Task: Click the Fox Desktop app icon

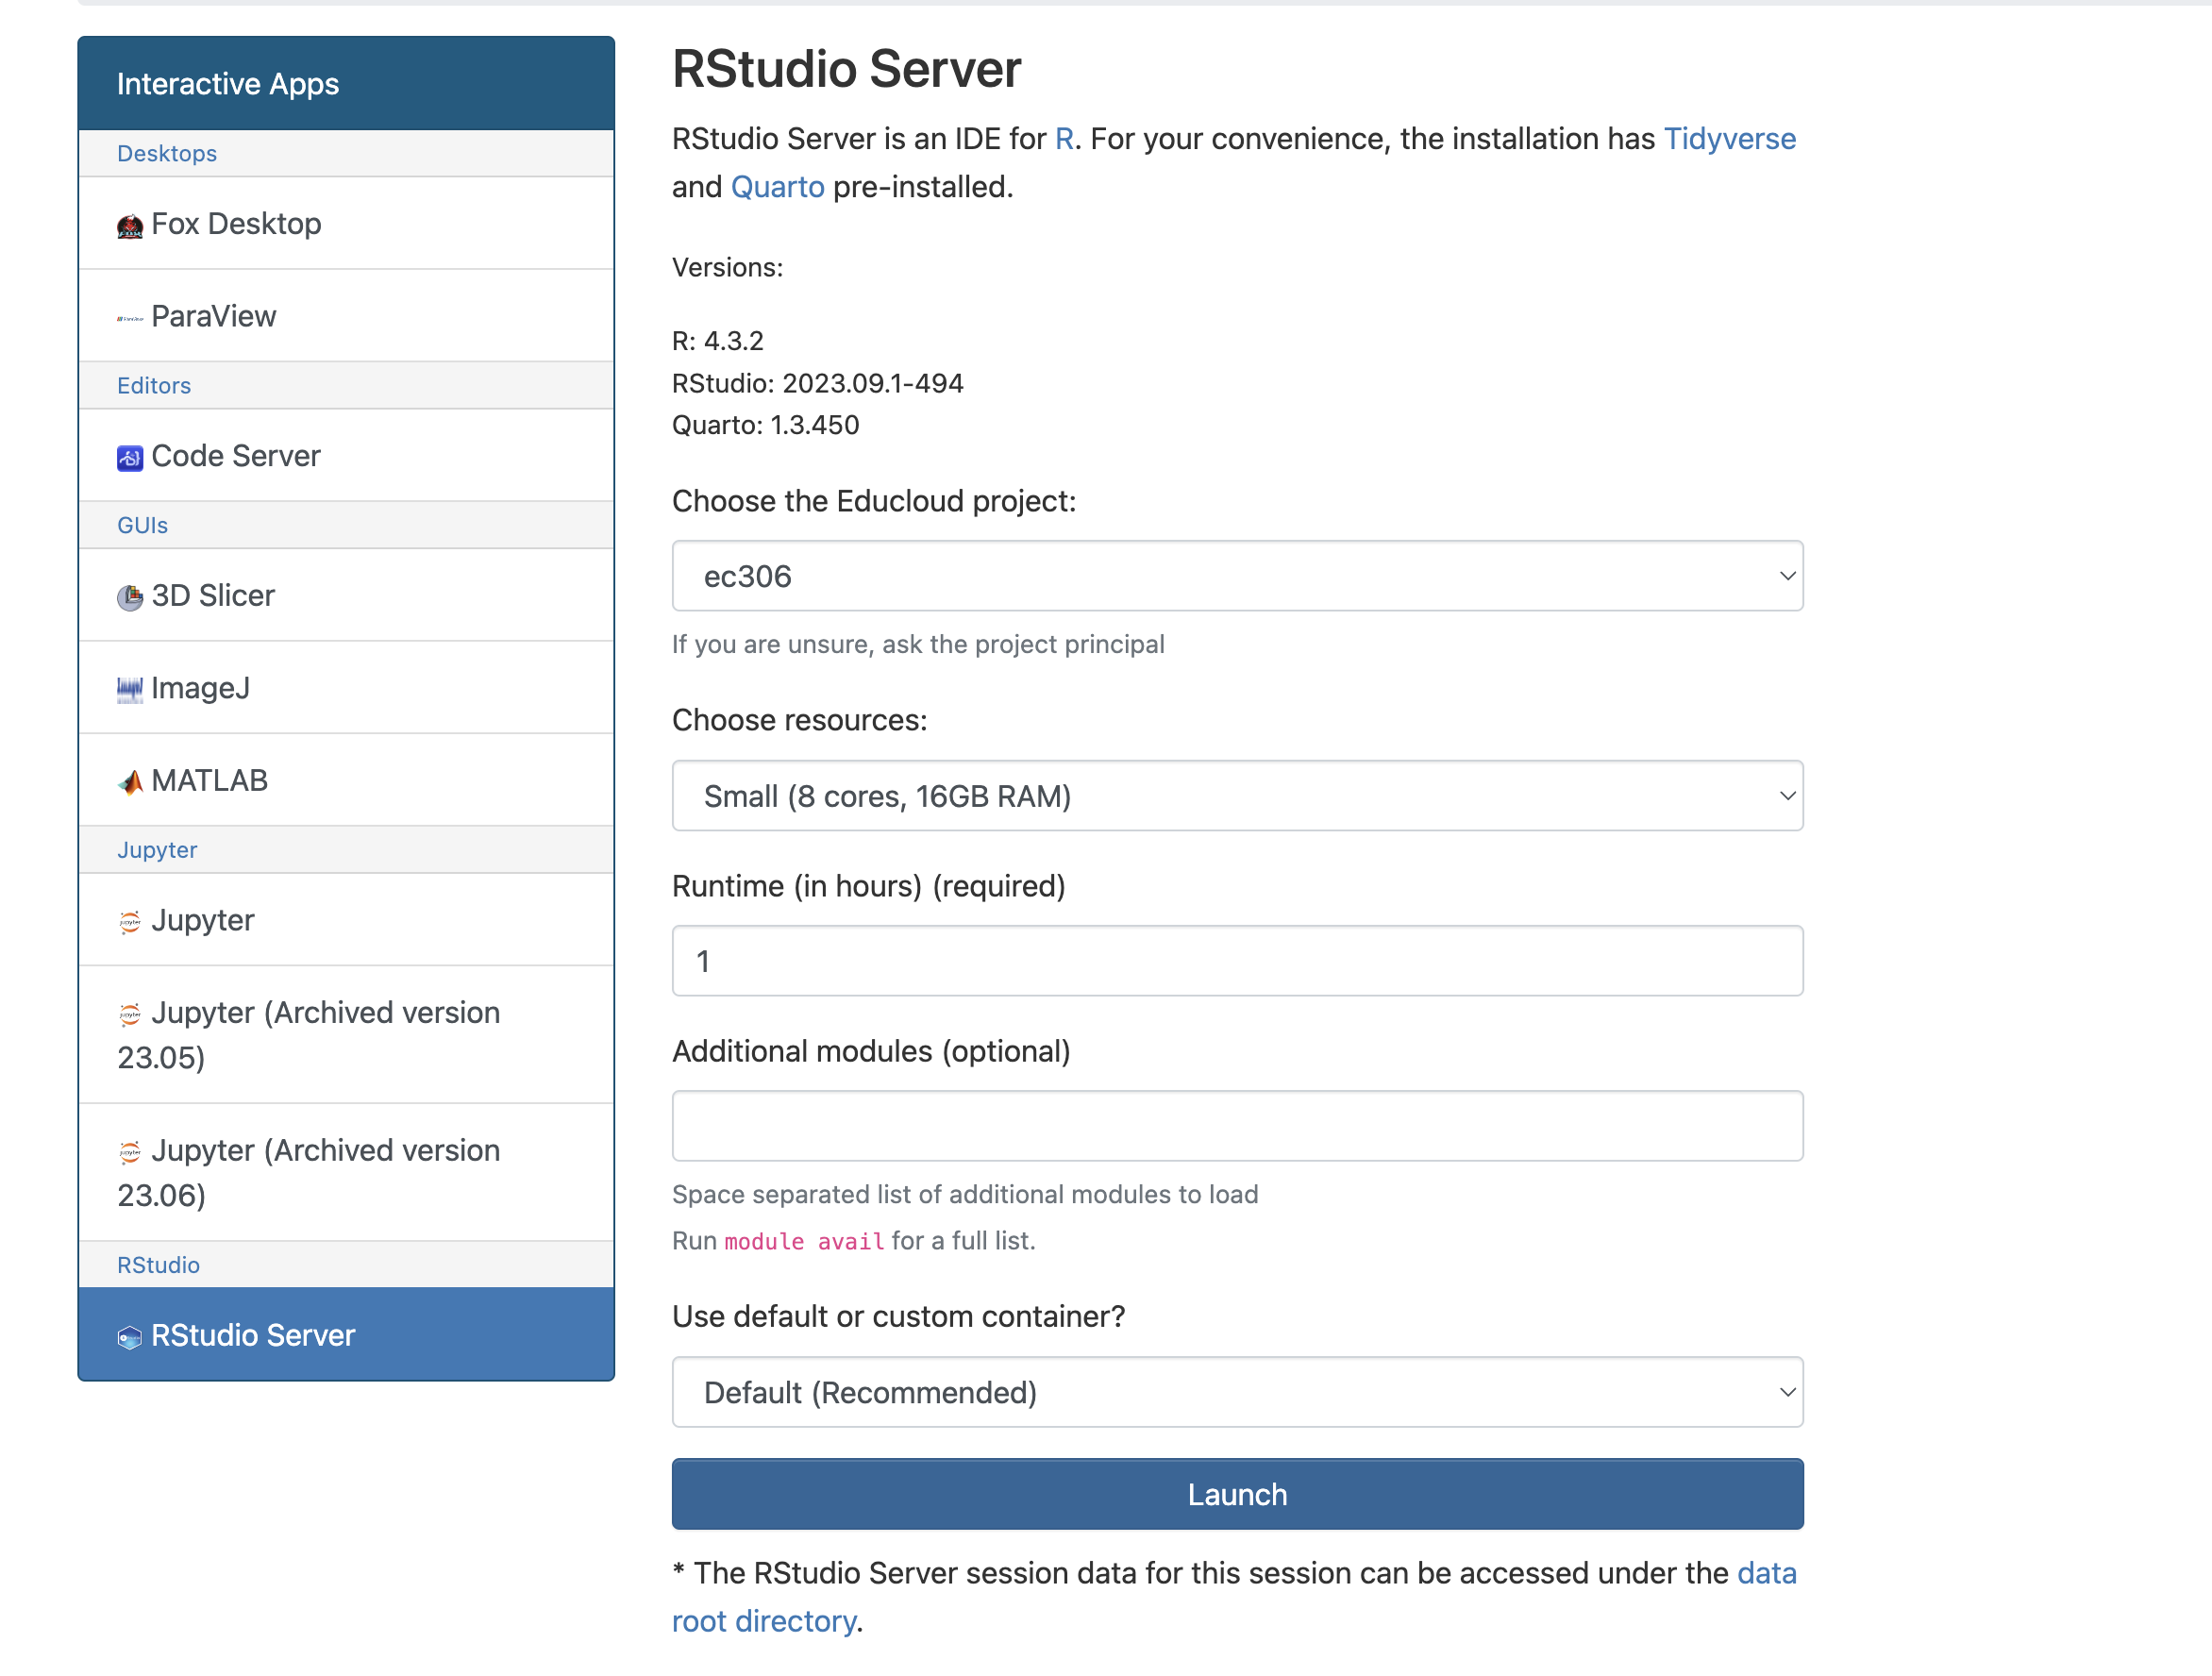Action: click(x=130, y=226)
